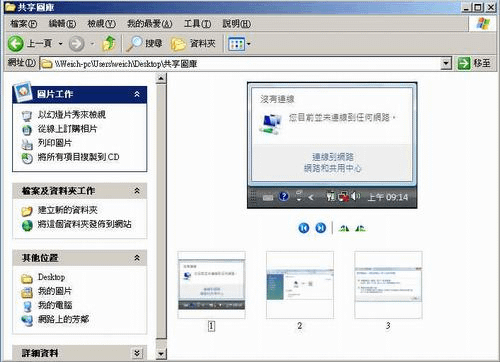Click the 移至 Go button

474,63
